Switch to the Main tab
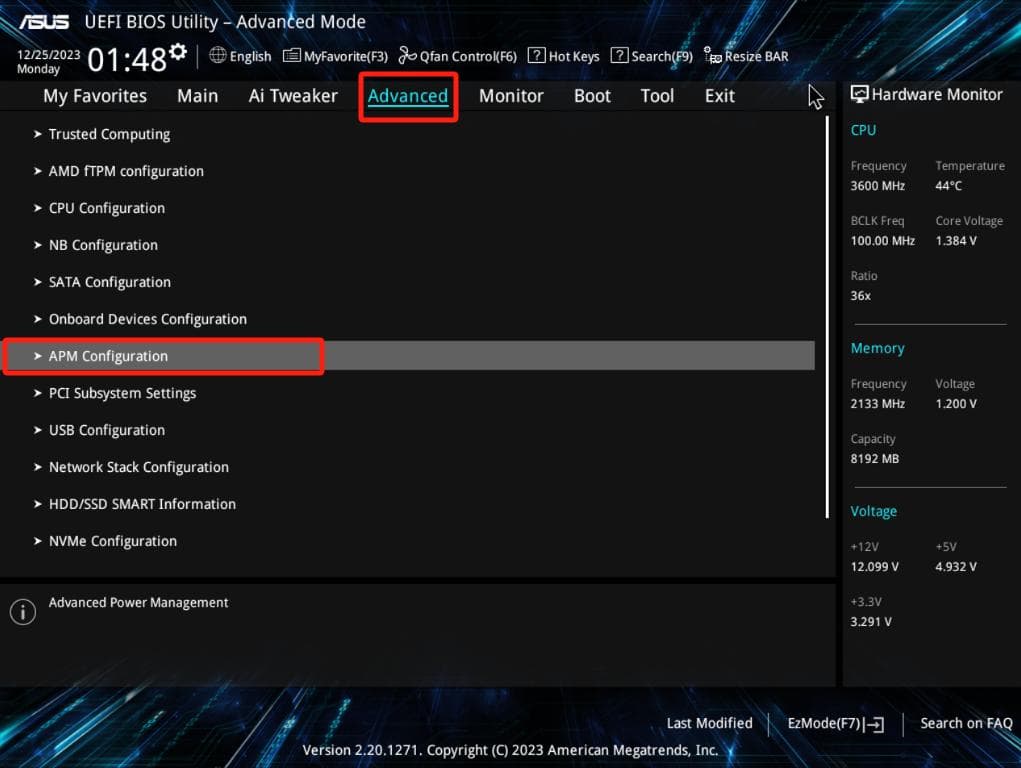Viewport: 1021px width, 768px height. [197, 96]
